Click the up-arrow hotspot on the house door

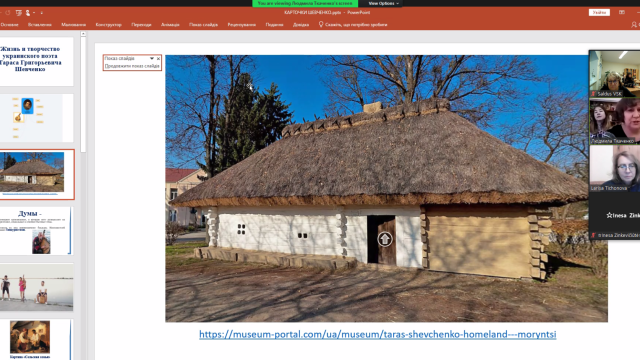point(385,239)
